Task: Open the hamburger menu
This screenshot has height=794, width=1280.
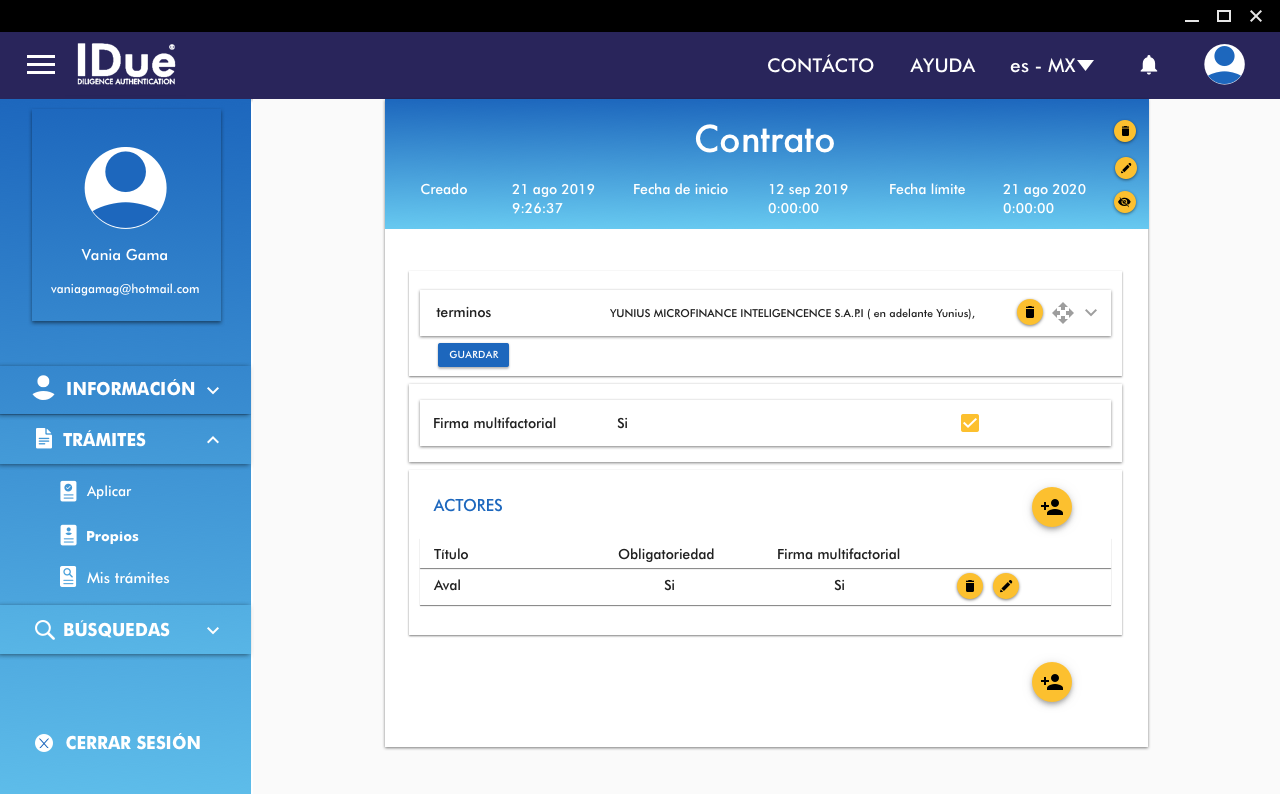Action: point(41,65)
